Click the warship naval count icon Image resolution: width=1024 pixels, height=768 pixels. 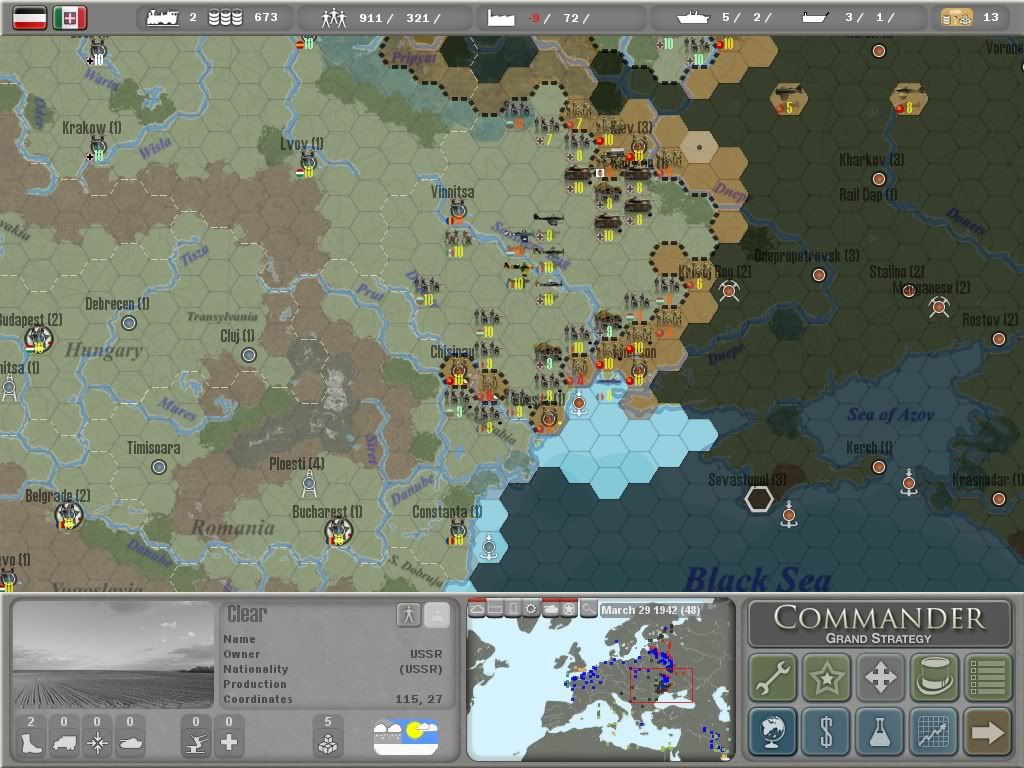[693, 18]
